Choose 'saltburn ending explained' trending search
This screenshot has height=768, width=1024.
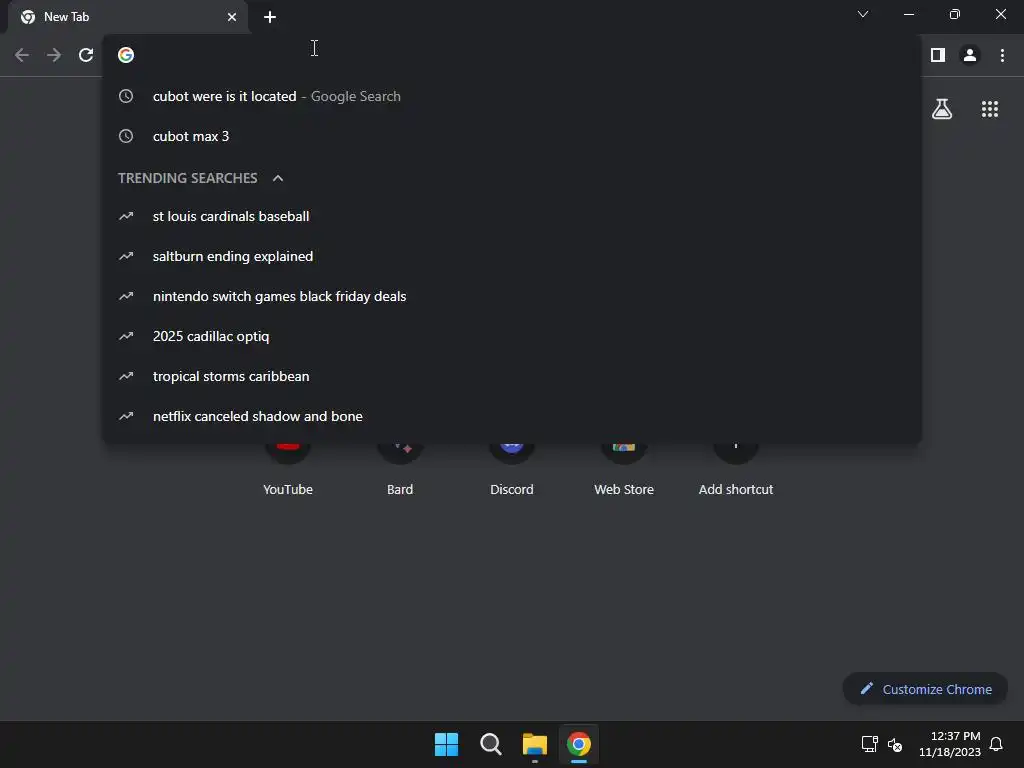(511, 256)
